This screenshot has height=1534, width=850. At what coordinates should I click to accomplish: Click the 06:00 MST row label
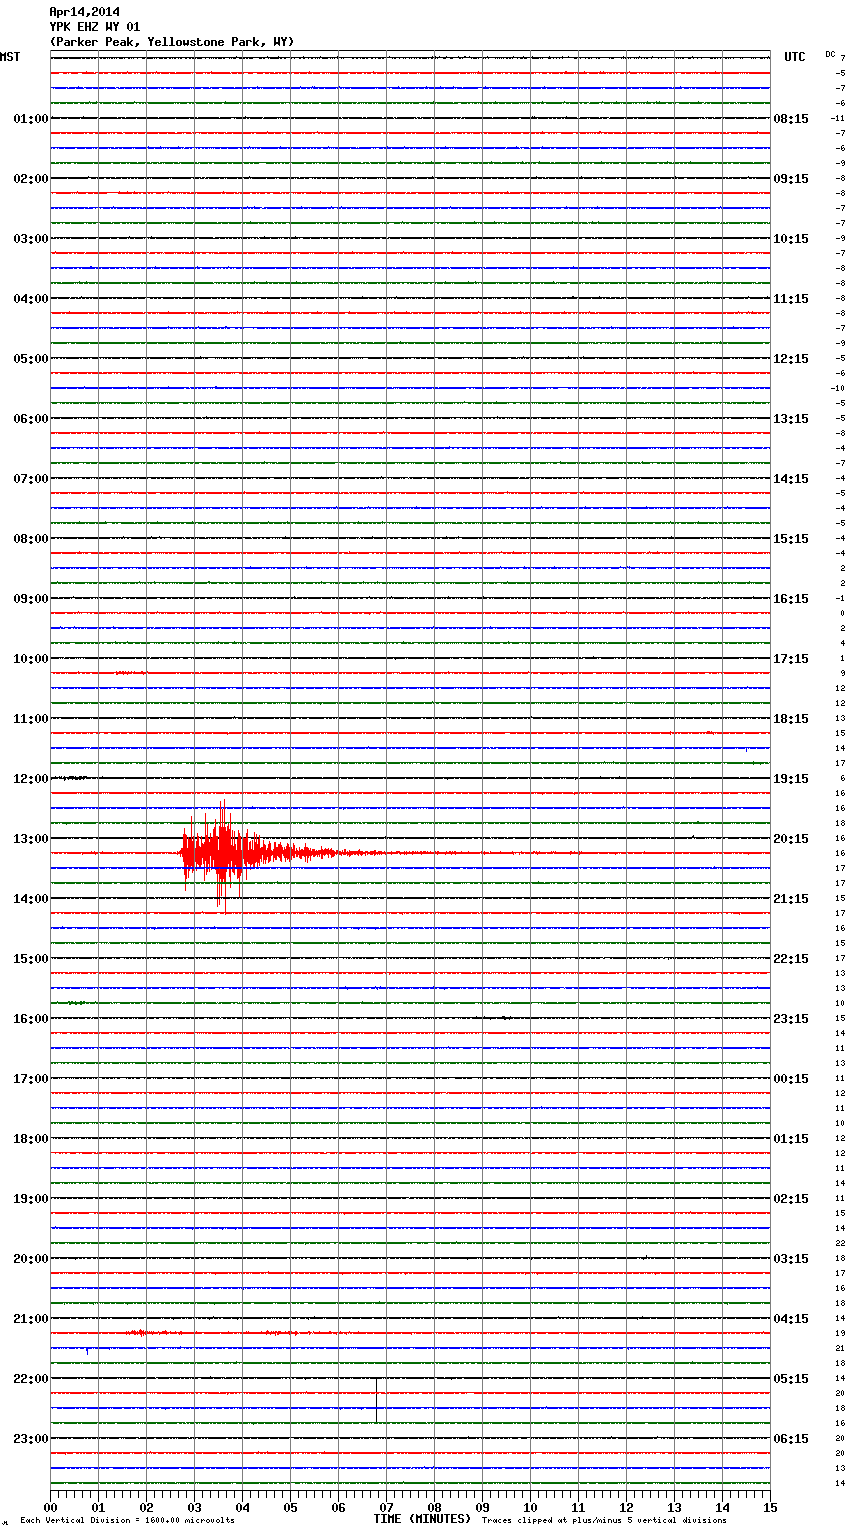pyautogui.click(x=30, y=419)
